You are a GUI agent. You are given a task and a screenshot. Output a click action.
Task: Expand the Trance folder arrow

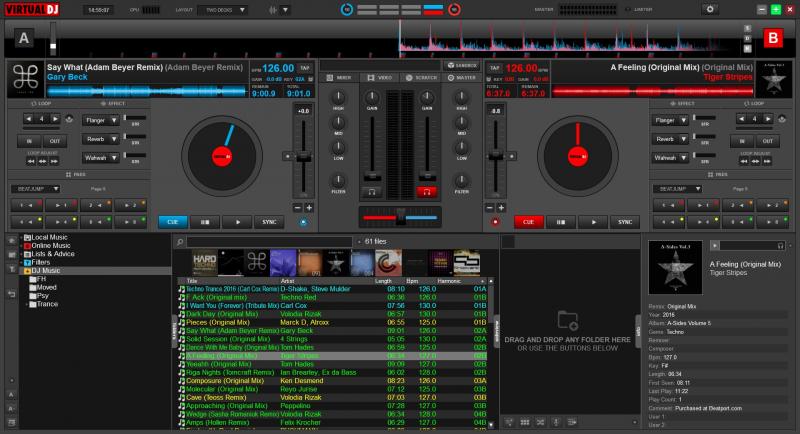click(x=27, y=304)
